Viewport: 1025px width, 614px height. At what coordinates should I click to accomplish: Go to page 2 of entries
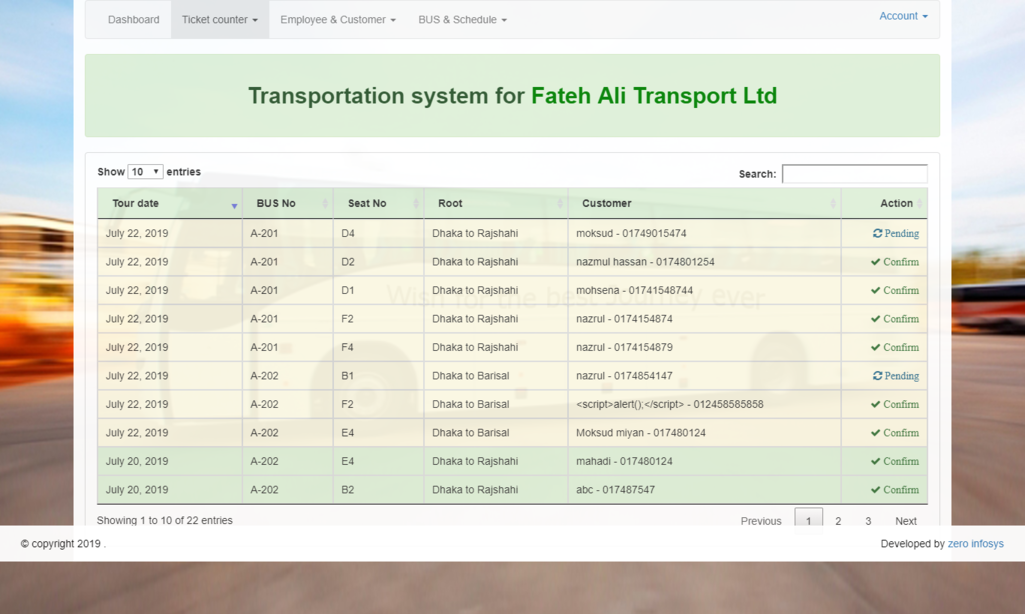point(838,521)
